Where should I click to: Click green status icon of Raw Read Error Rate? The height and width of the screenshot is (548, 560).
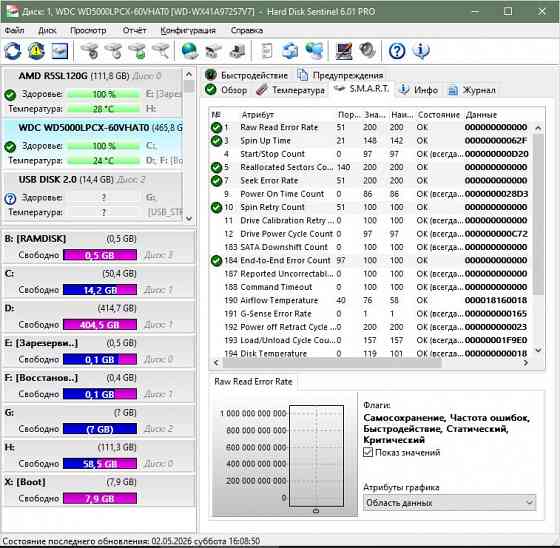[216, 127]
